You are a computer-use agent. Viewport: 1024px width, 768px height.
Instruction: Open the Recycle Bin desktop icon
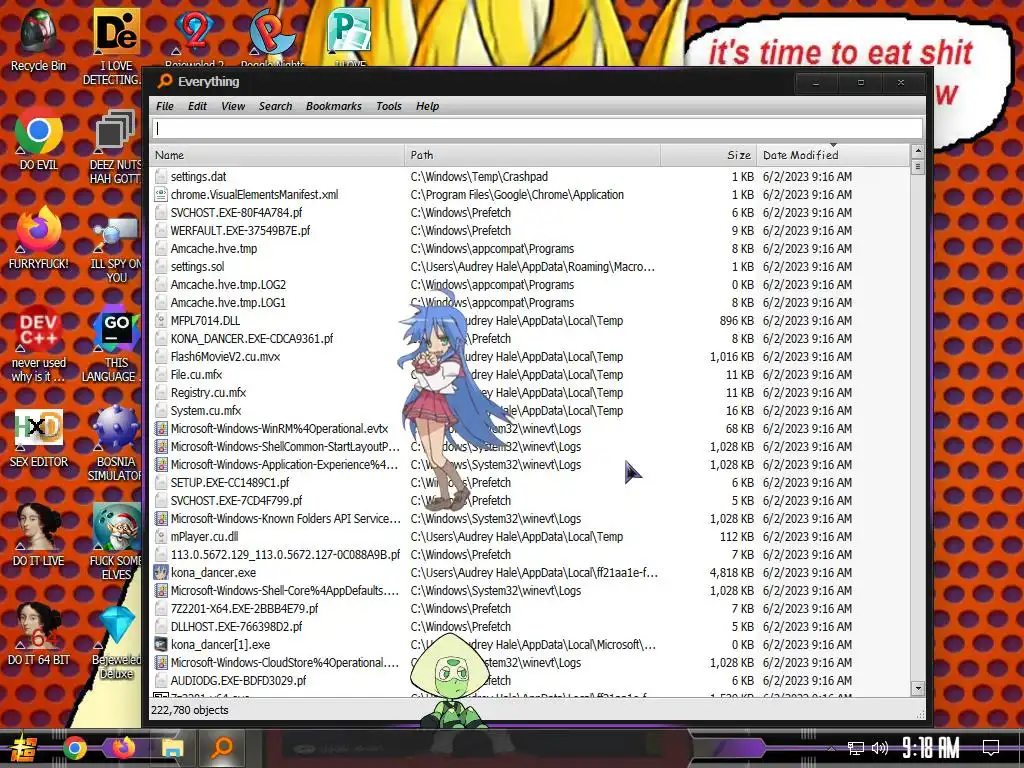click(38, 40)
